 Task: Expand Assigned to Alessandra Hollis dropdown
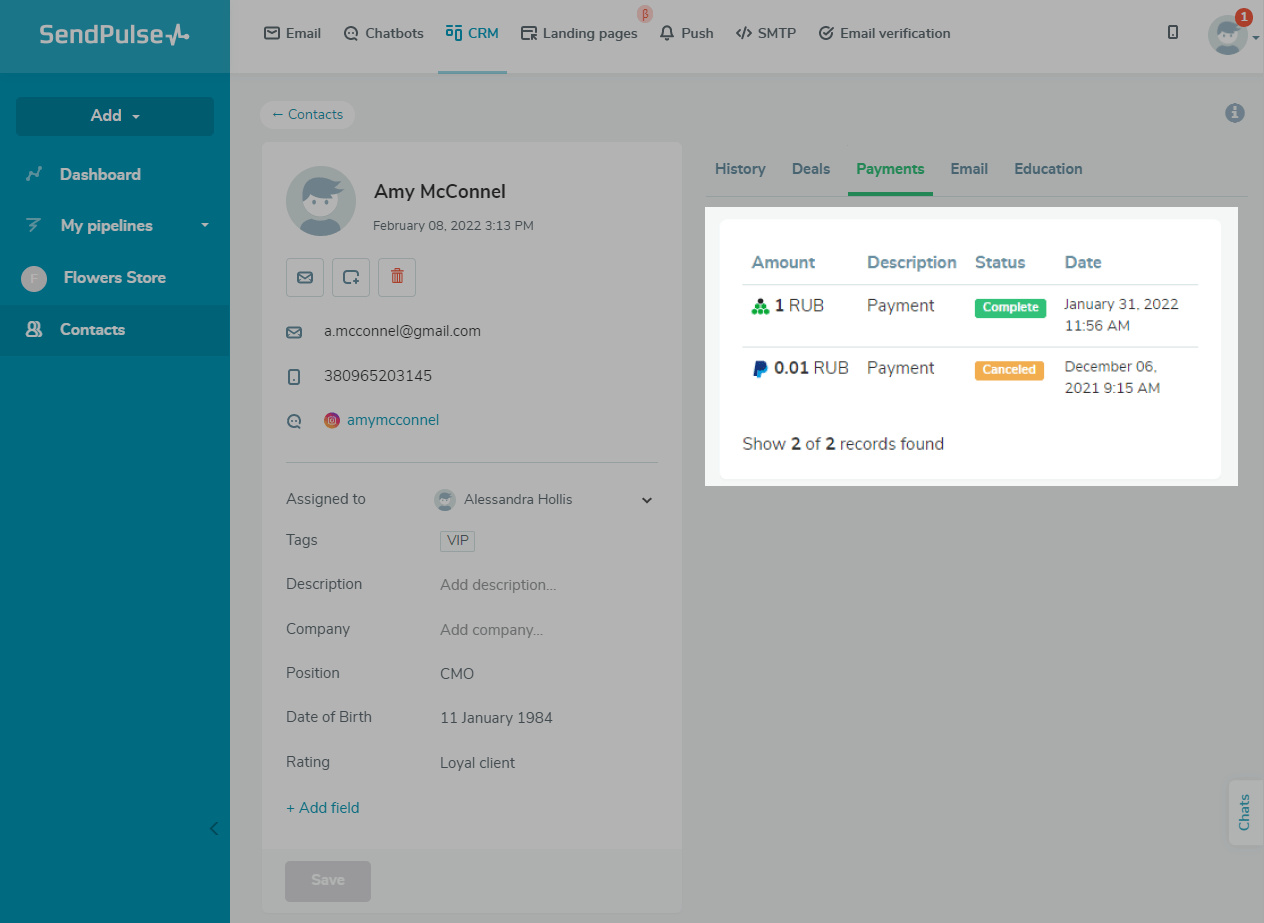pos(646,500)
